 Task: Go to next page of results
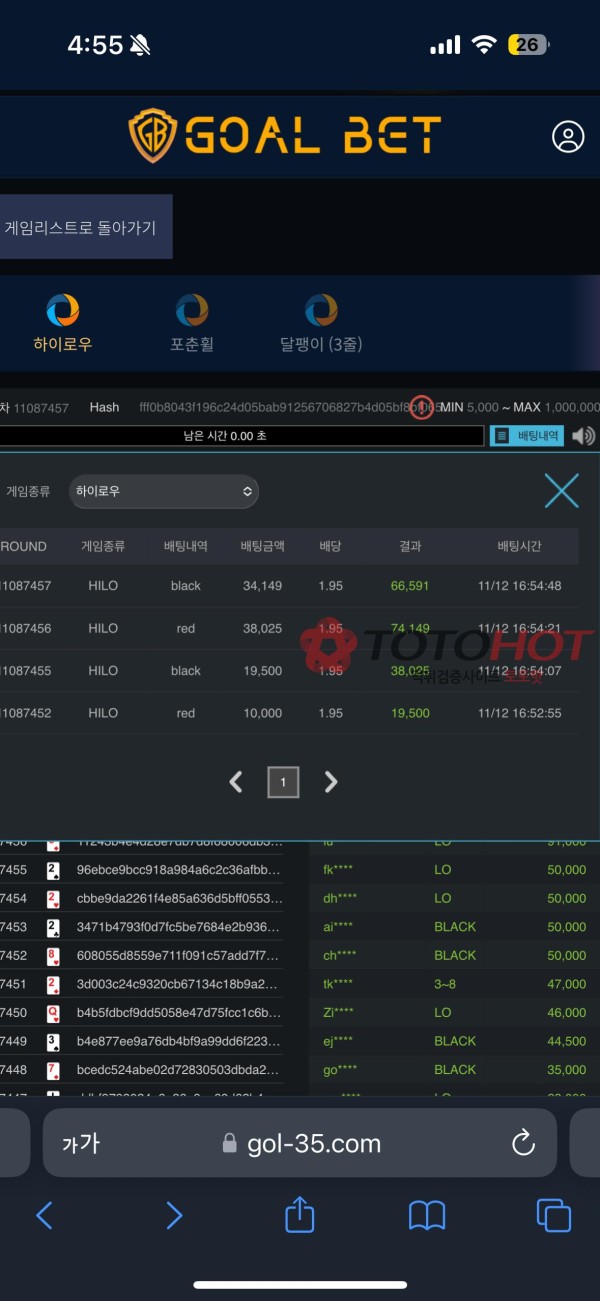click(331, 782)
